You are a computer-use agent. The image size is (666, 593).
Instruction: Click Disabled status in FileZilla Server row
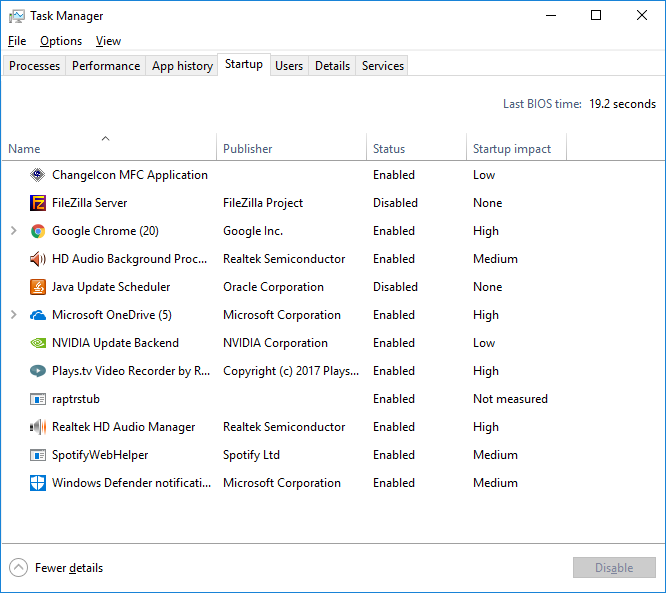tap(395, 203)
